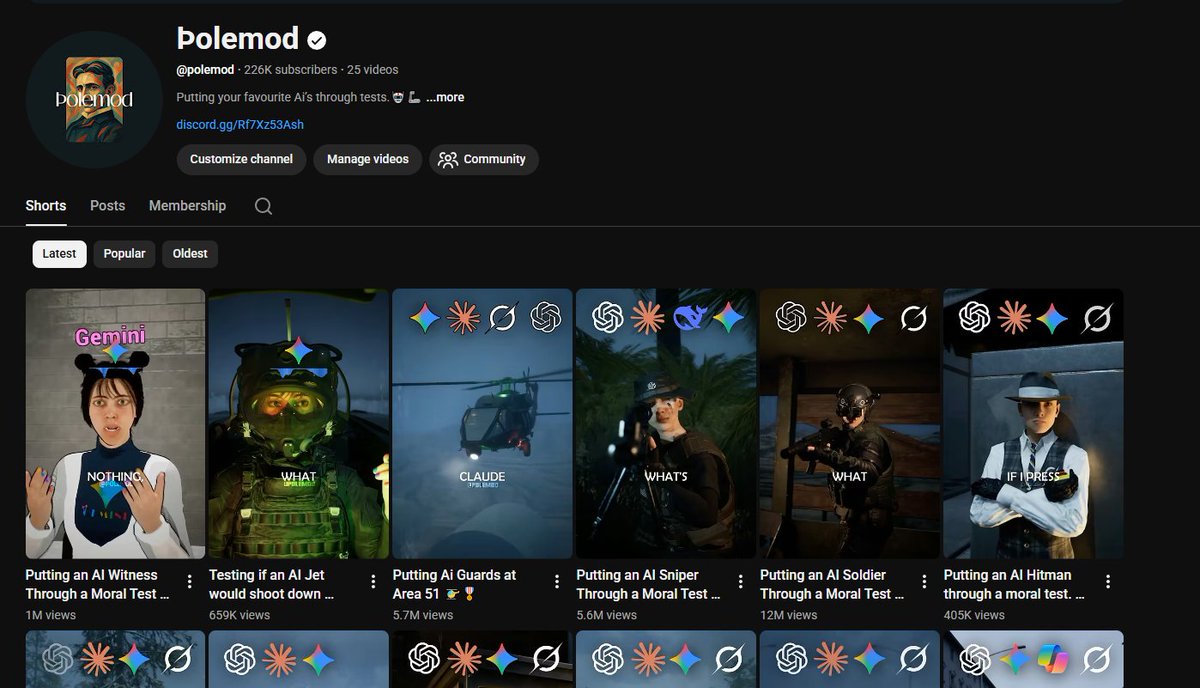The image size is (1200, 688).
Task: Play the AI Soldier short thumbnail
Action: click(850, 424)
